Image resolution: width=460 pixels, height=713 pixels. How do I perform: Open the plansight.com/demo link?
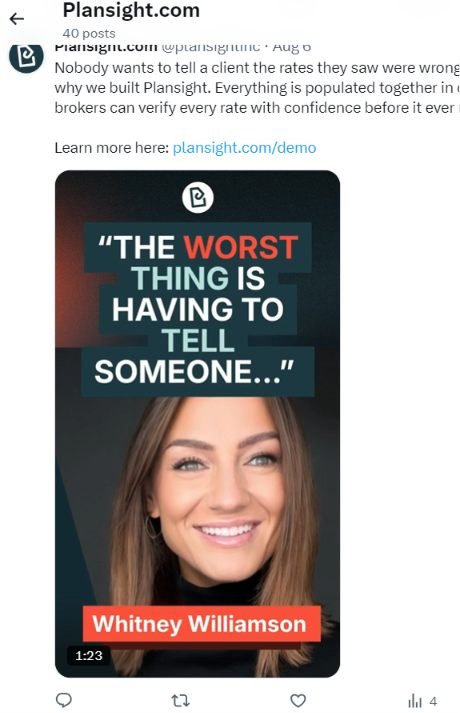[x=245, y=148]
